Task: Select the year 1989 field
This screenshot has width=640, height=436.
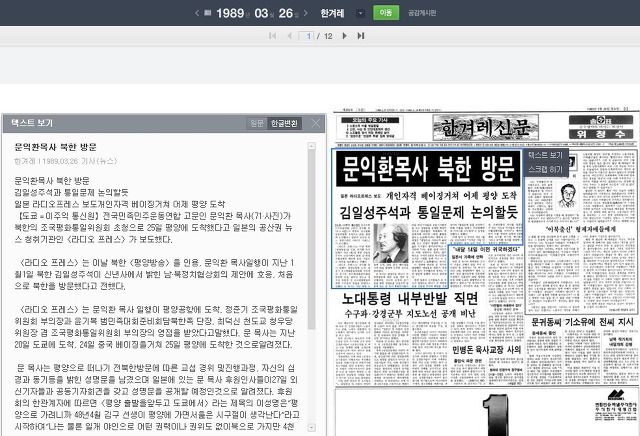Action: (x=230, y=13)
